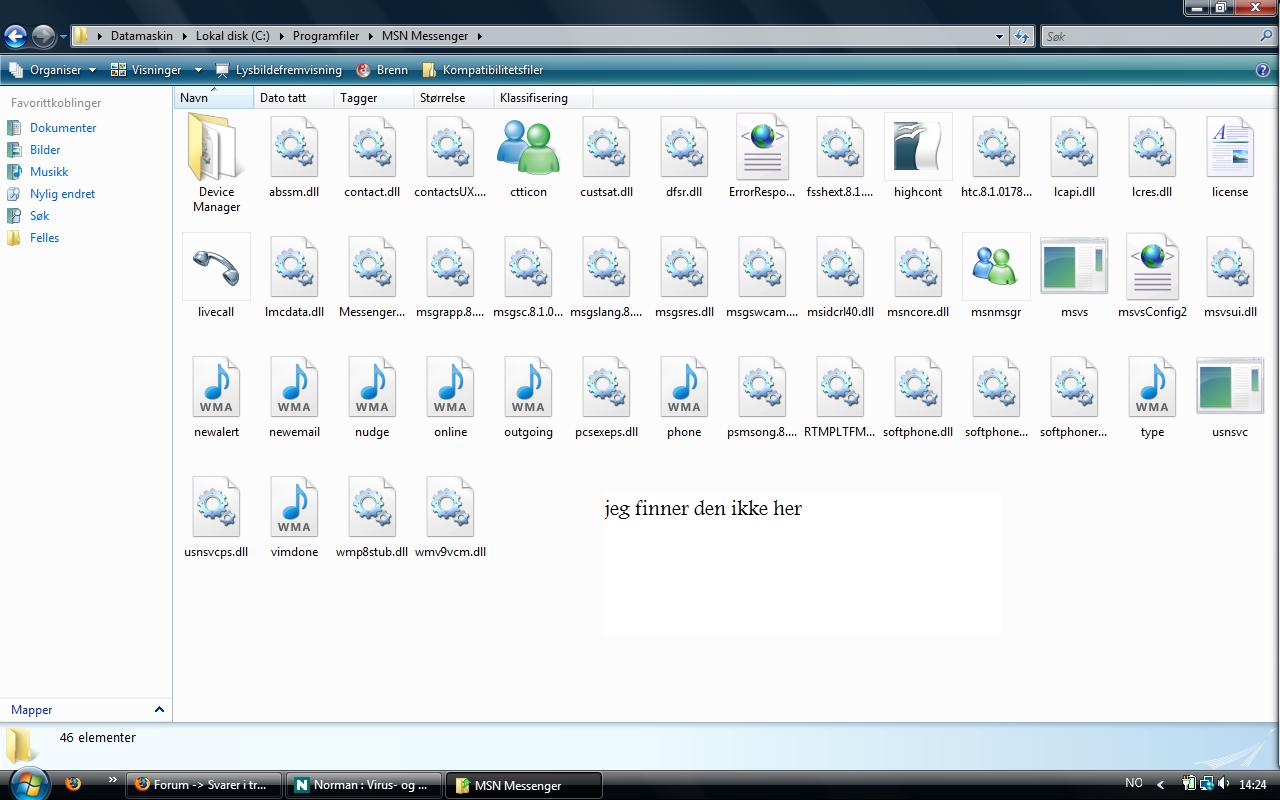
Task: Select the wmv9vcm.dll file
Action: [x=450, y=508]
